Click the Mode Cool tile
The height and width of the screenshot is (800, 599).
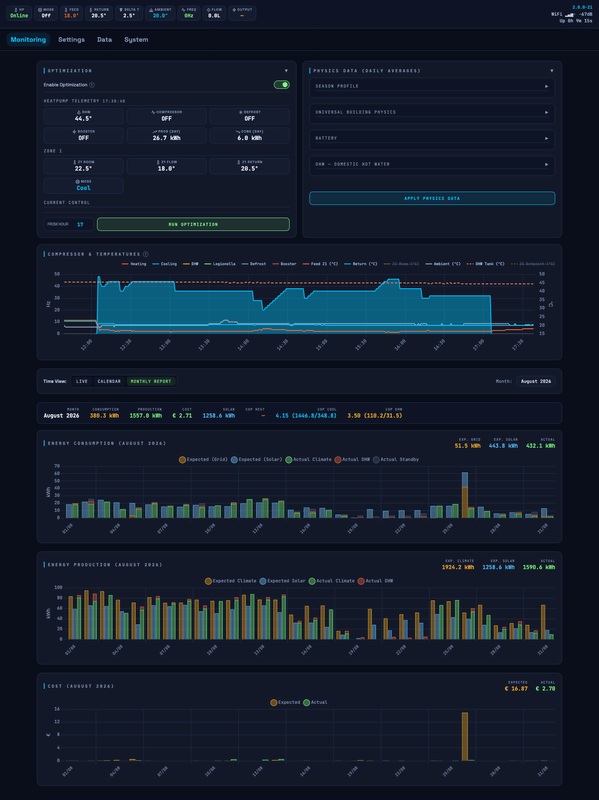84,185
